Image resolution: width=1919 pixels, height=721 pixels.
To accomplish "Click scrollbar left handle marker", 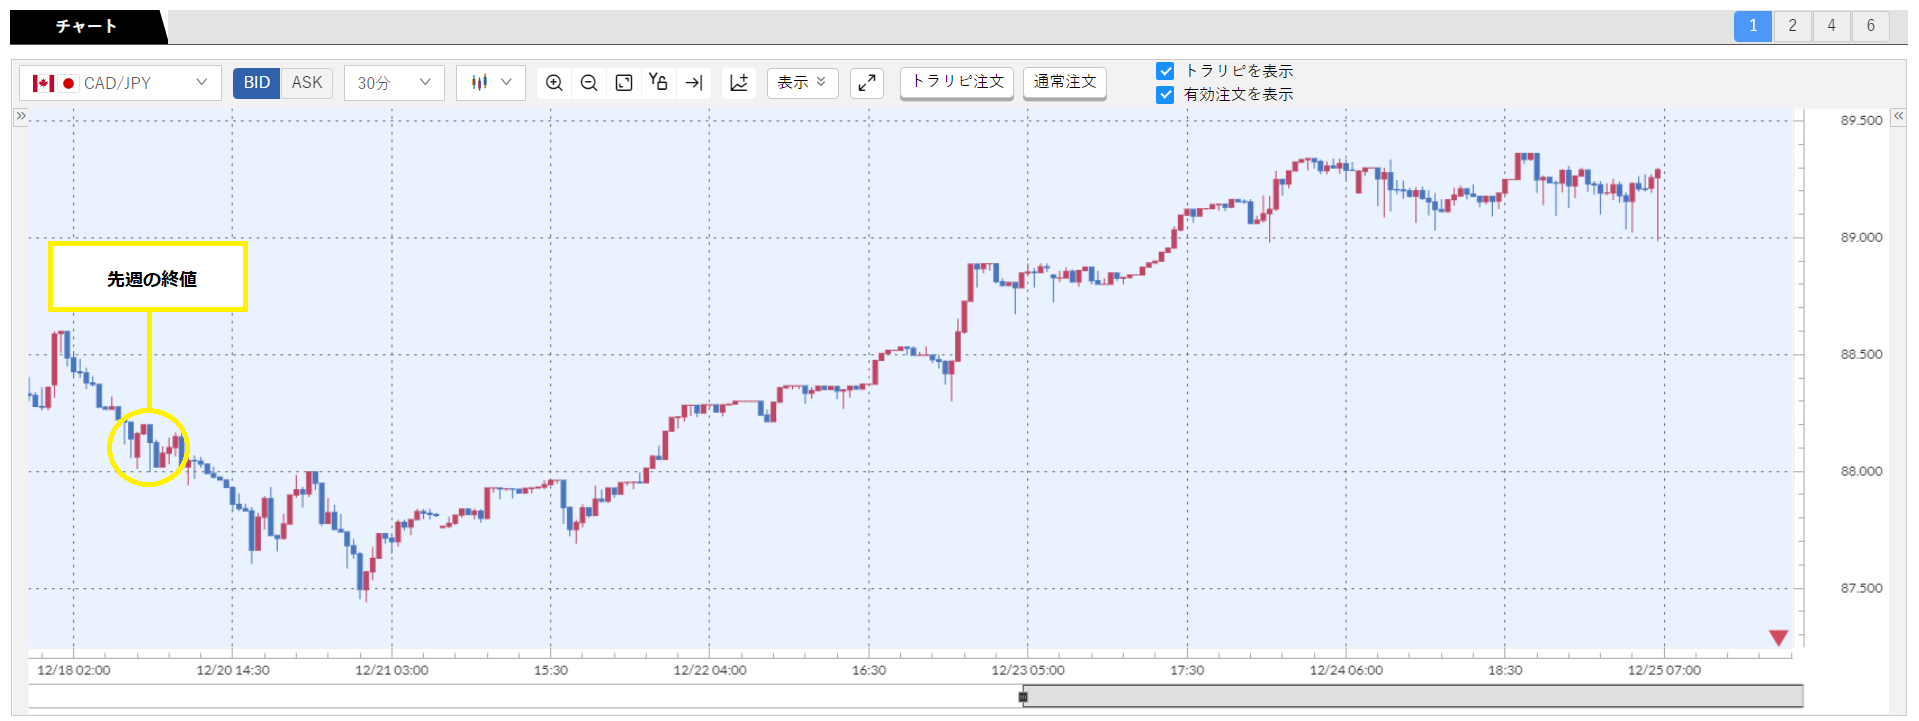I will coord(1023,697).
